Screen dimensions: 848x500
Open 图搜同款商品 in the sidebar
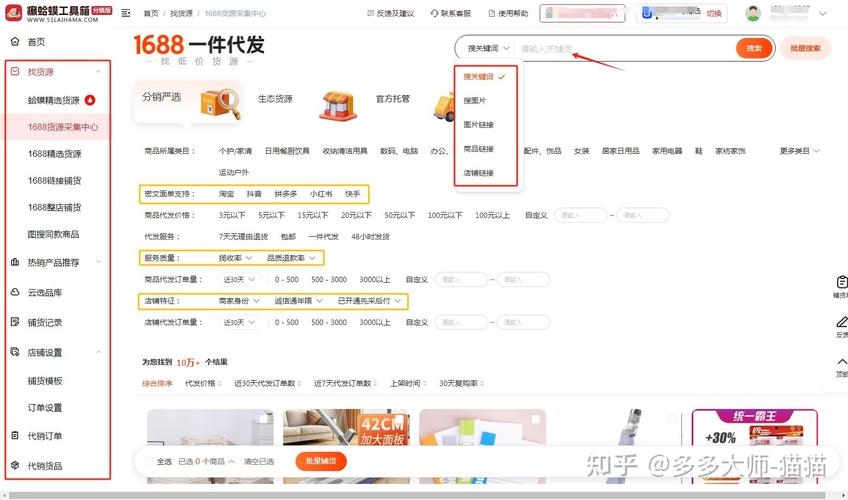[54, 234]
